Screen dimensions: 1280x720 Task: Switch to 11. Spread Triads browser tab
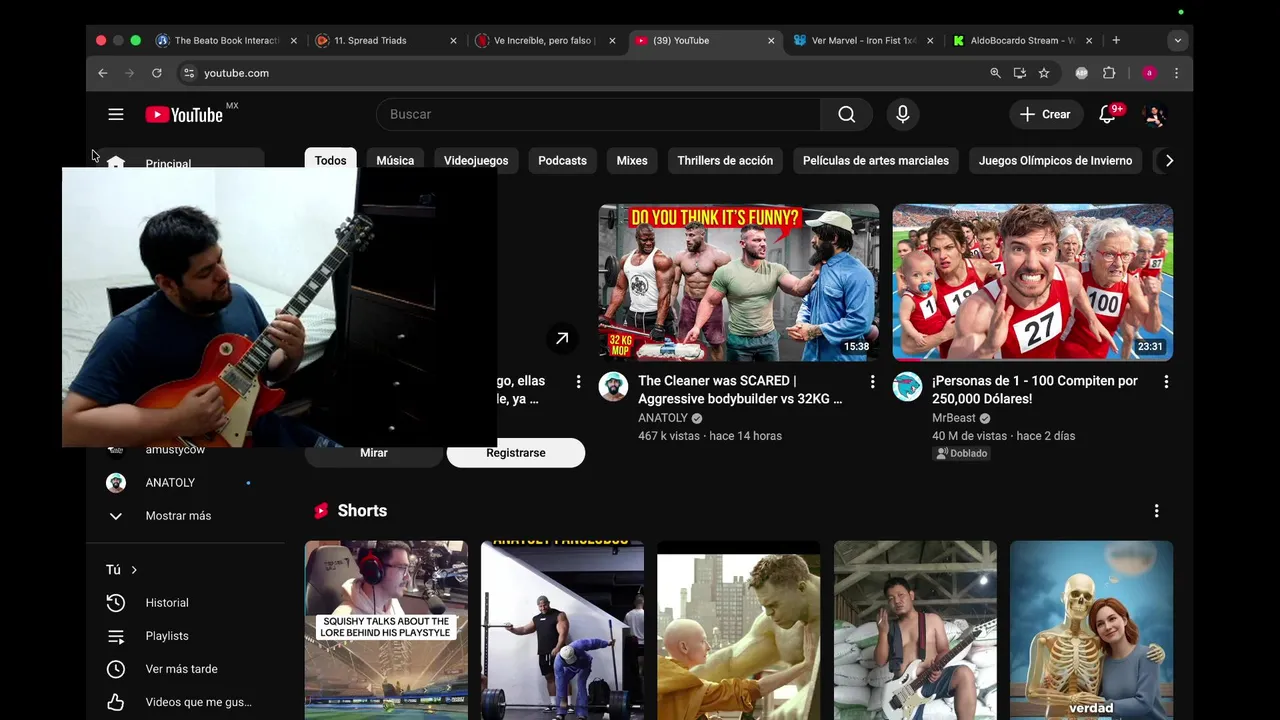click(x=384, y=41)
